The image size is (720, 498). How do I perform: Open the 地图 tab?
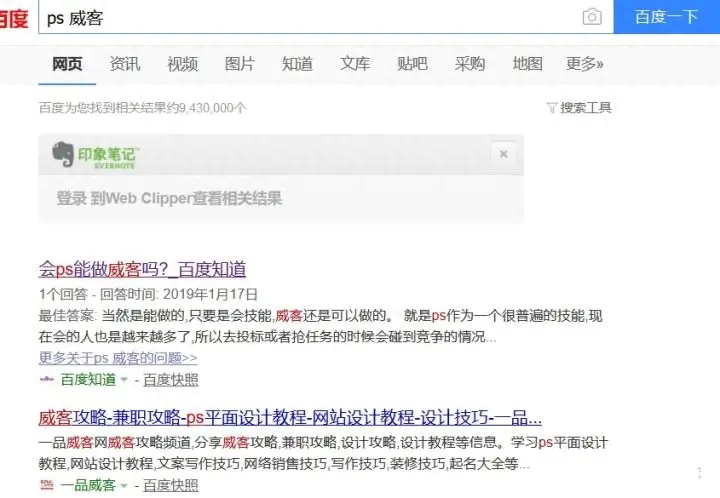(x=527, y=64)
